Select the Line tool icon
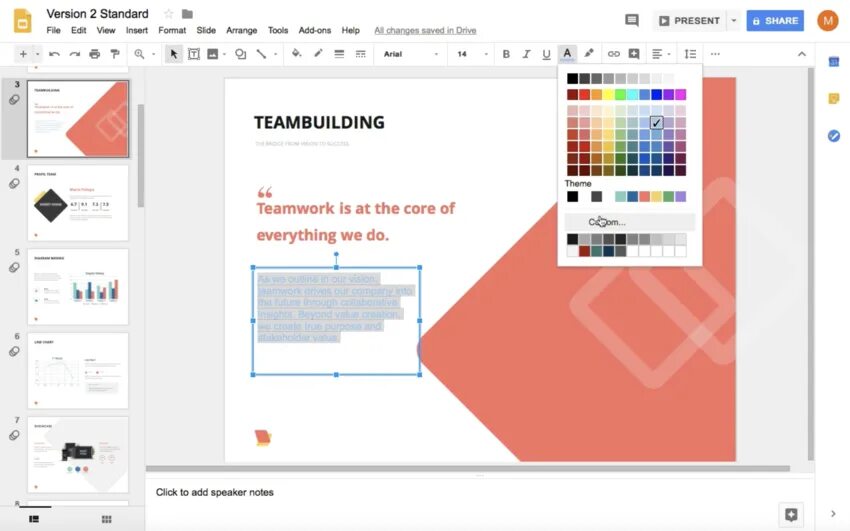This screenshot has height=531, width=850. click(x=261, y=54)
